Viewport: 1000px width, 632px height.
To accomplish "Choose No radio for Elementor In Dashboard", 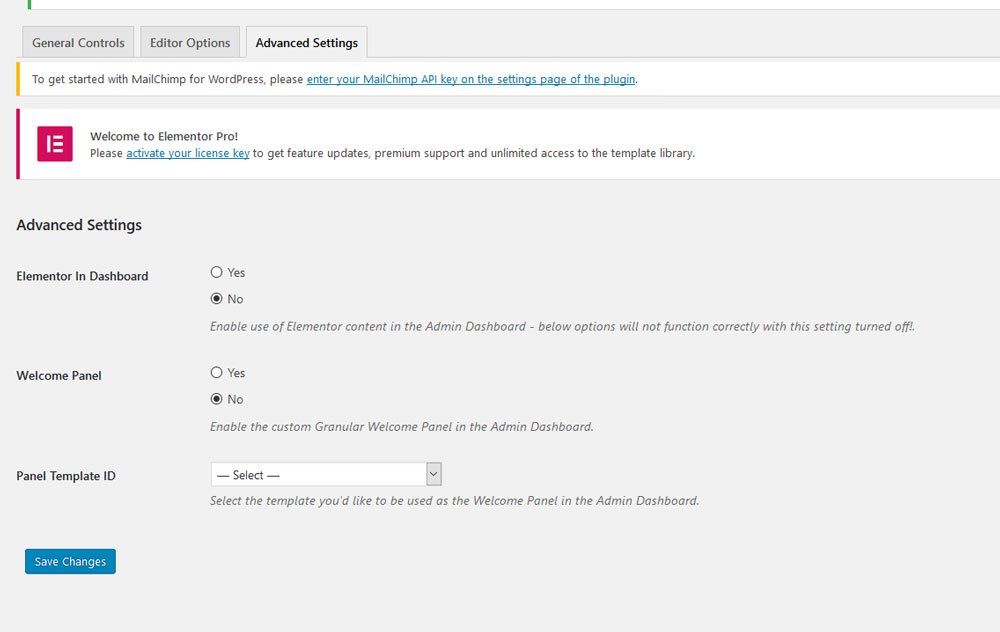I will [217, 299].
